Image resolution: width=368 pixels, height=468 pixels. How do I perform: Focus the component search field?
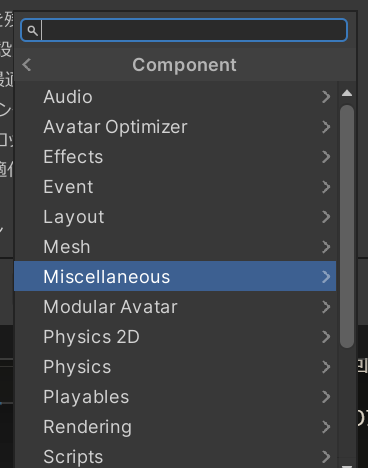(184, 30)
